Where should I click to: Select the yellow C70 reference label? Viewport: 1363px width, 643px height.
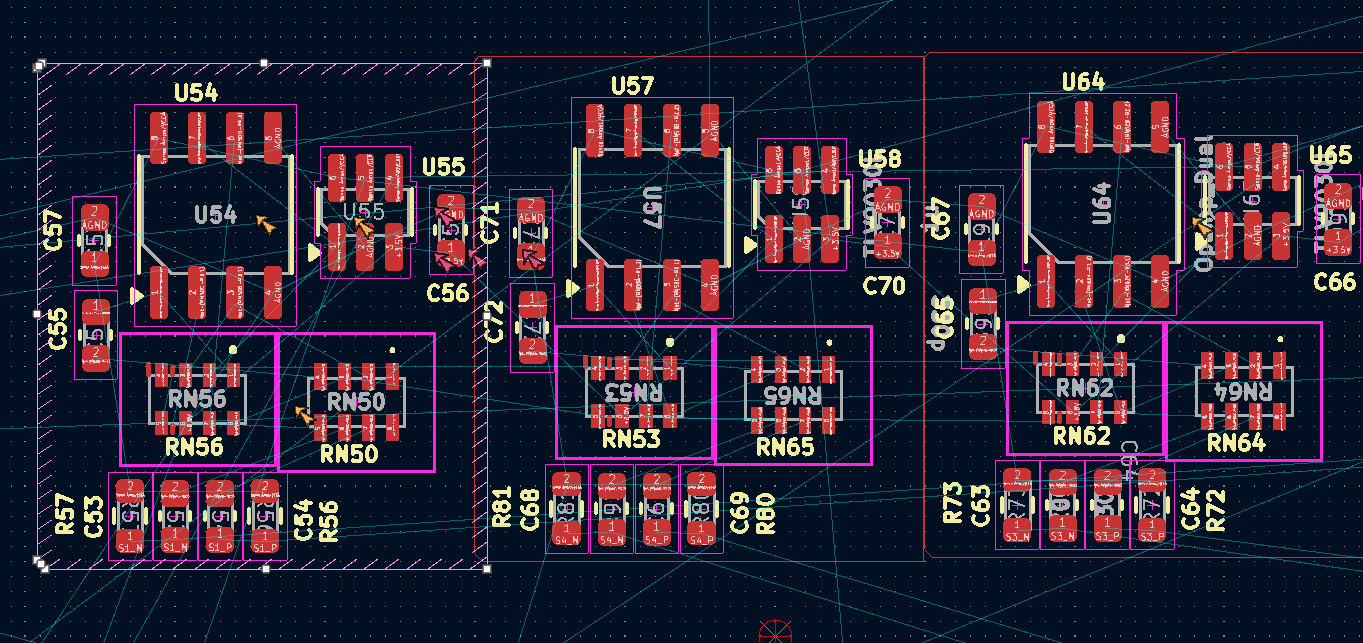pyautogui.click(x=884, y=286)
